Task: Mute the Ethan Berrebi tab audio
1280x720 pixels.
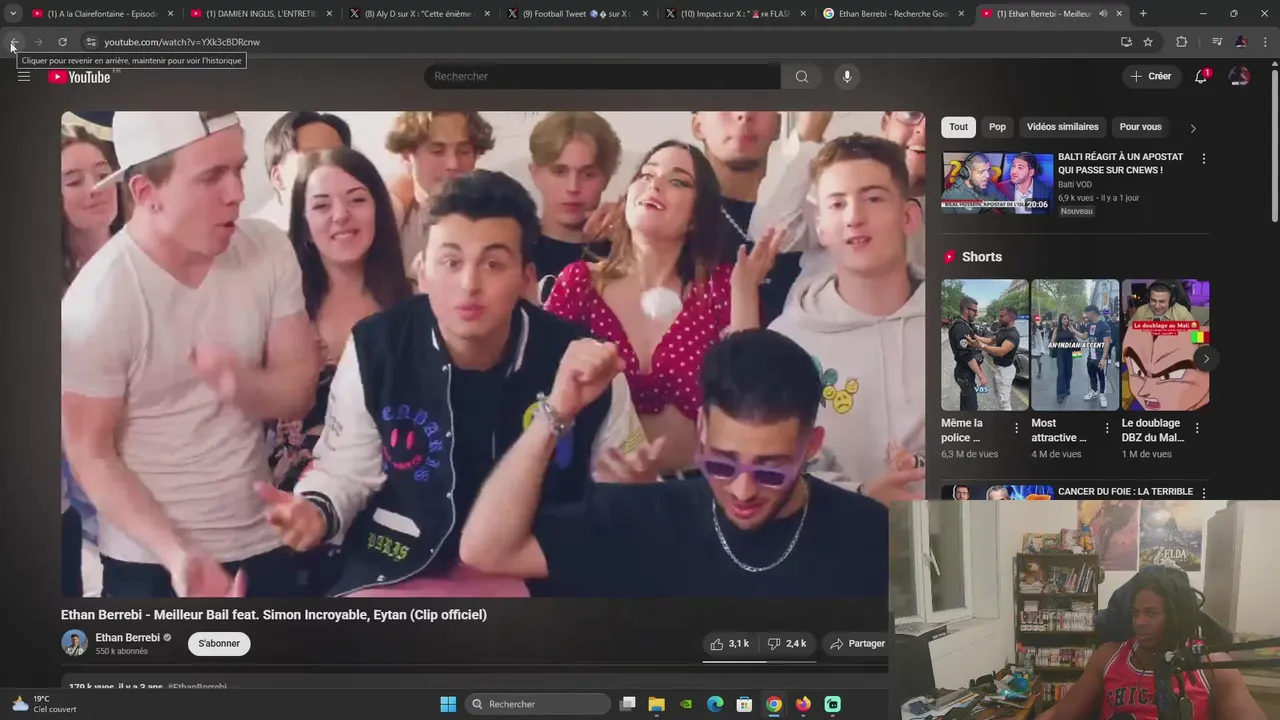Action: click(x=1103, y=14)
